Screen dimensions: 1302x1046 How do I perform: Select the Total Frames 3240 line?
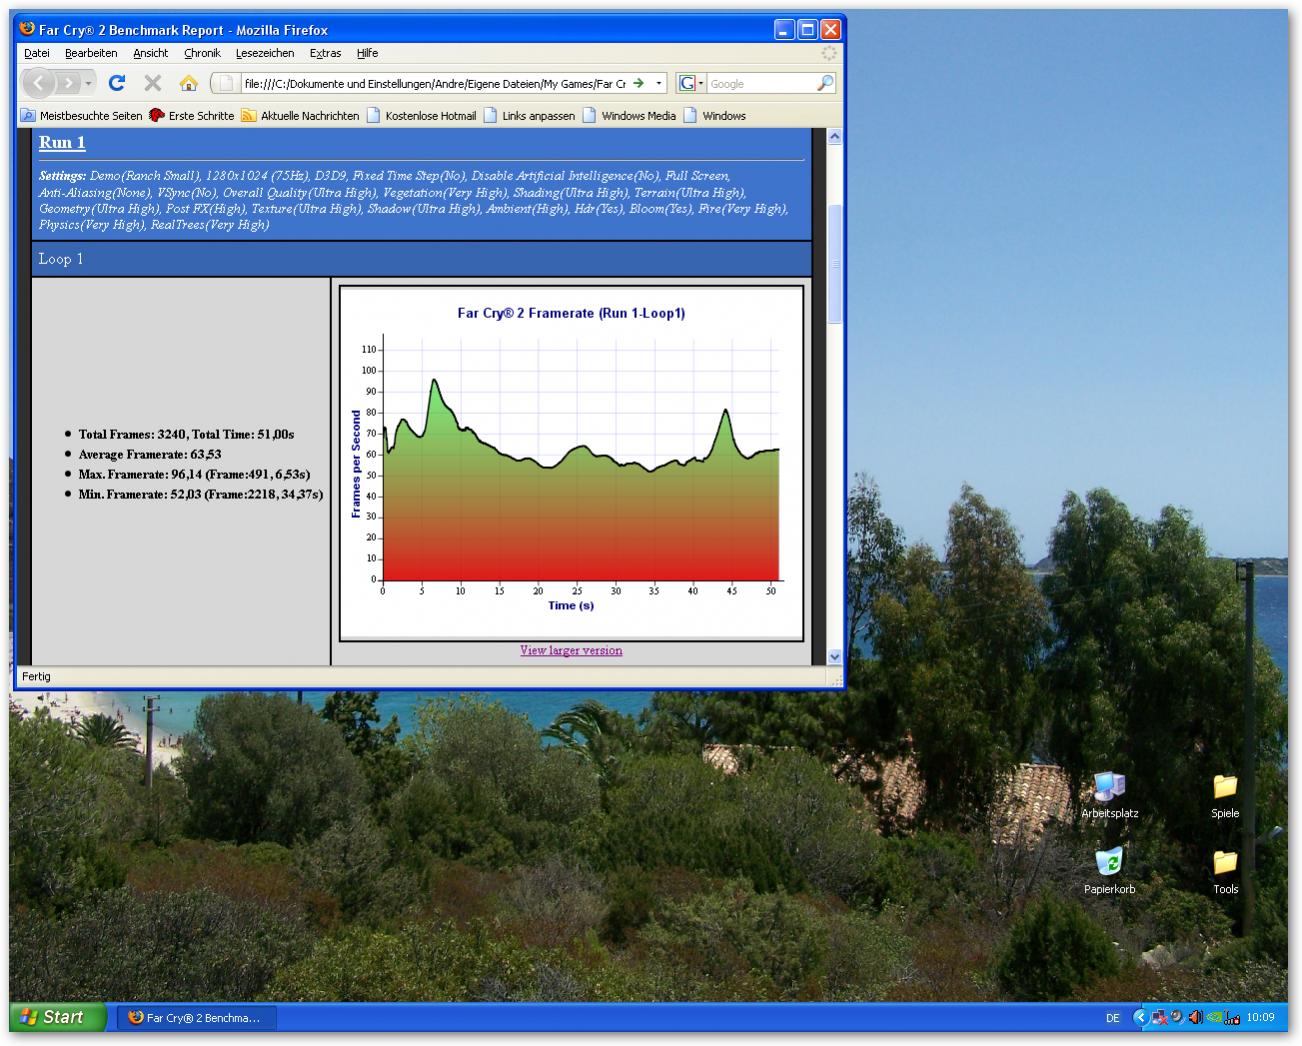point(186,434)
